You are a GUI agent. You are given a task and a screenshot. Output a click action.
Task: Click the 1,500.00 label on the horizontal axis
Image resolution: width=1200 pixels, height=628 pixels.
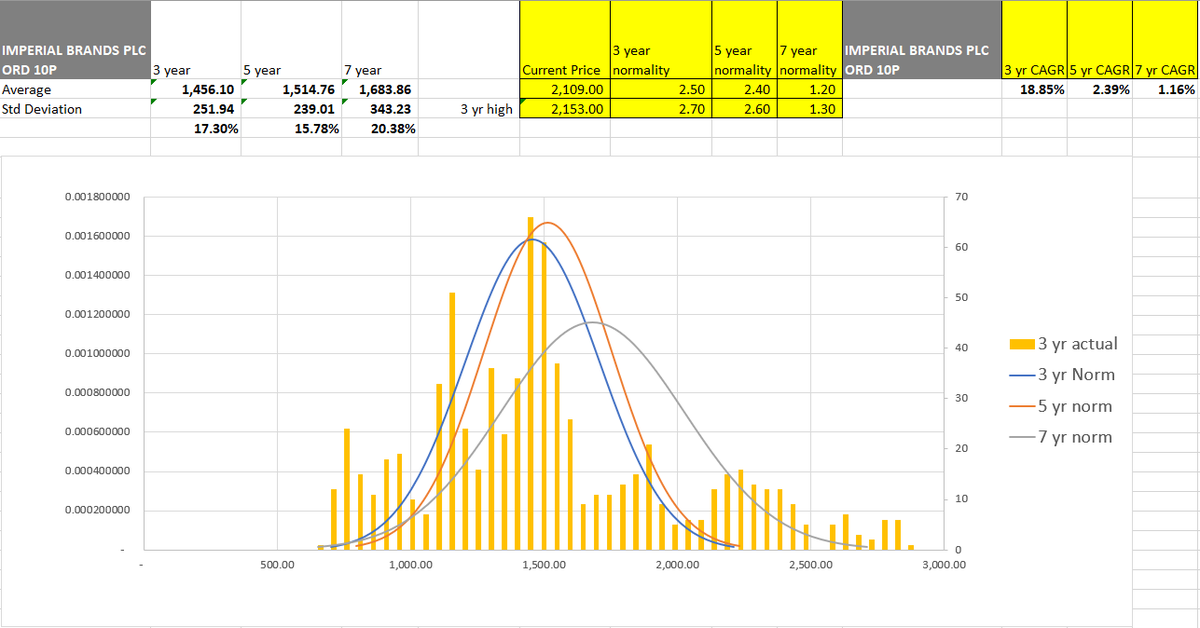543,566
